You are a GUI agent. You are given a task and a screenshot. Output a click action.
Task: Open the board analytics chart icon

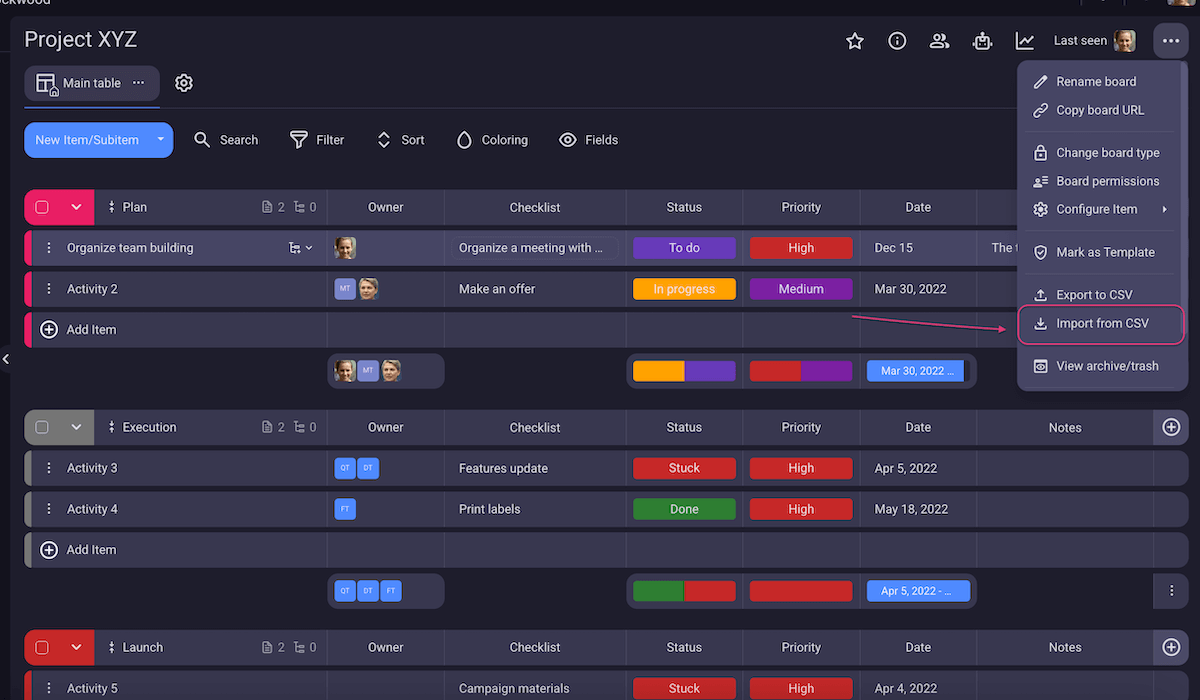(x=1025, y=41)
